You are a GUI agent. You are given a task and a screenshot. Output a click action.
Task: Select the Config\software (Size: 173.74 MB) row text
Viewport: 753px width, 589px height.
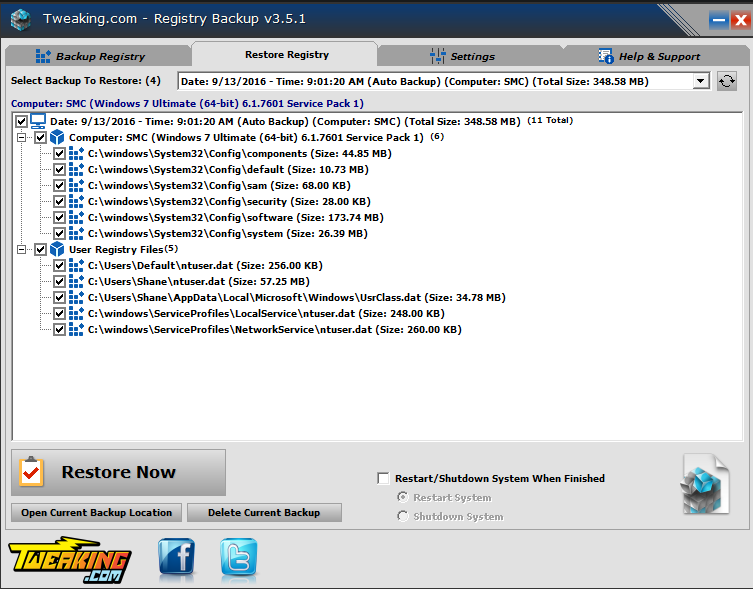pos(236,218)
